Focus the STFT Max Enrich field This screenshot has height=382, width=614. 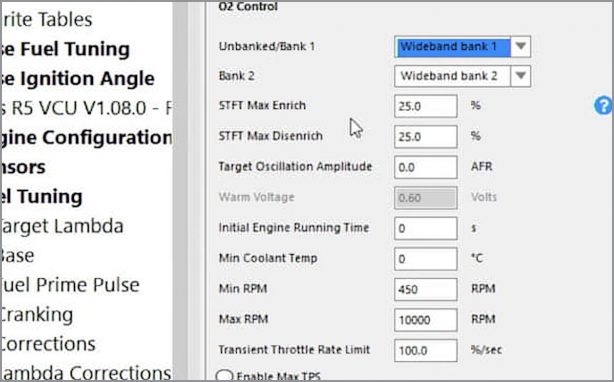click(x=426, y=106)
